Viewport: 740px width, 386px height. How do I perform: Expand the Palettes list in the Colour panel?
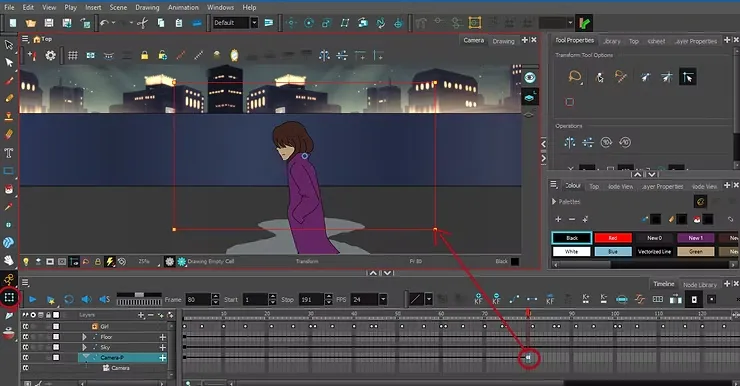click(x=554, y=201)
